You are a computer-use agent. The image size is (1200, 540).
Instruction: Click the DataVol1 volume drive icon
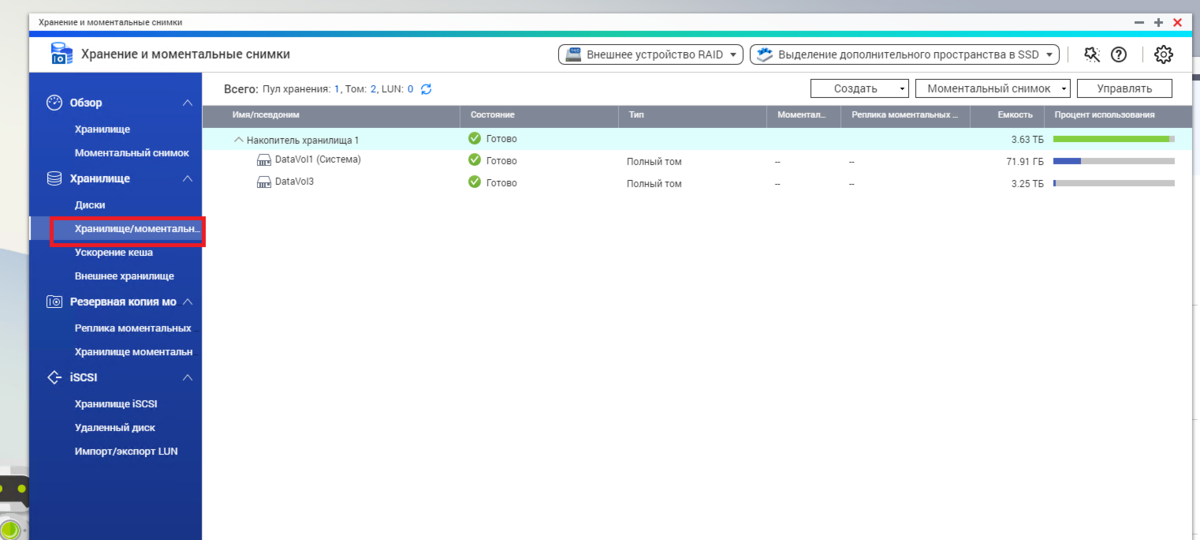(x=265, y=160)
